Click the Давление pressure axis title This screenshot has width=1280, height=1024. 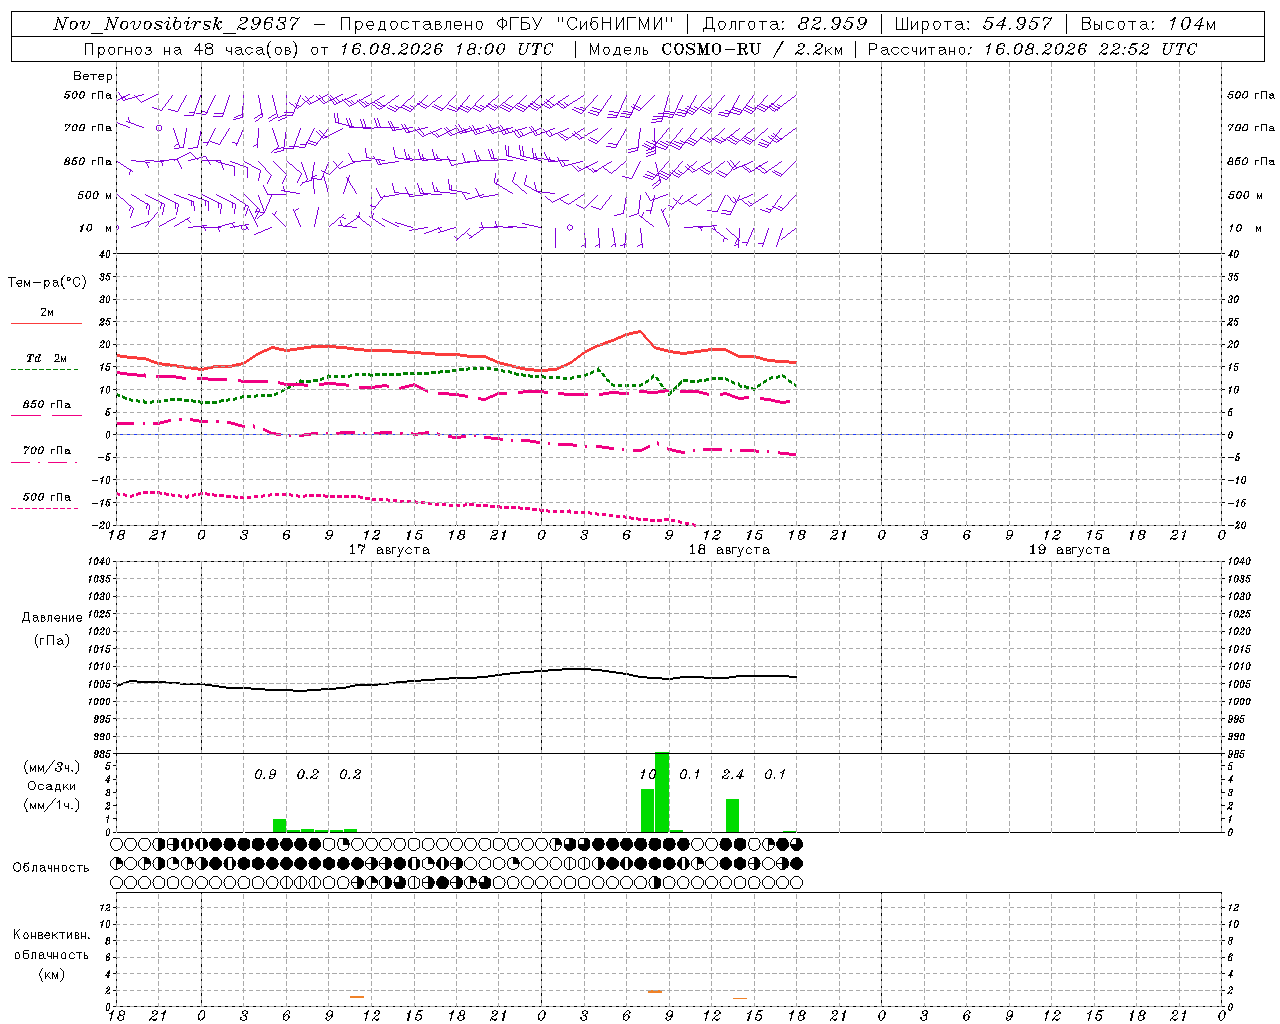point(52,618)
